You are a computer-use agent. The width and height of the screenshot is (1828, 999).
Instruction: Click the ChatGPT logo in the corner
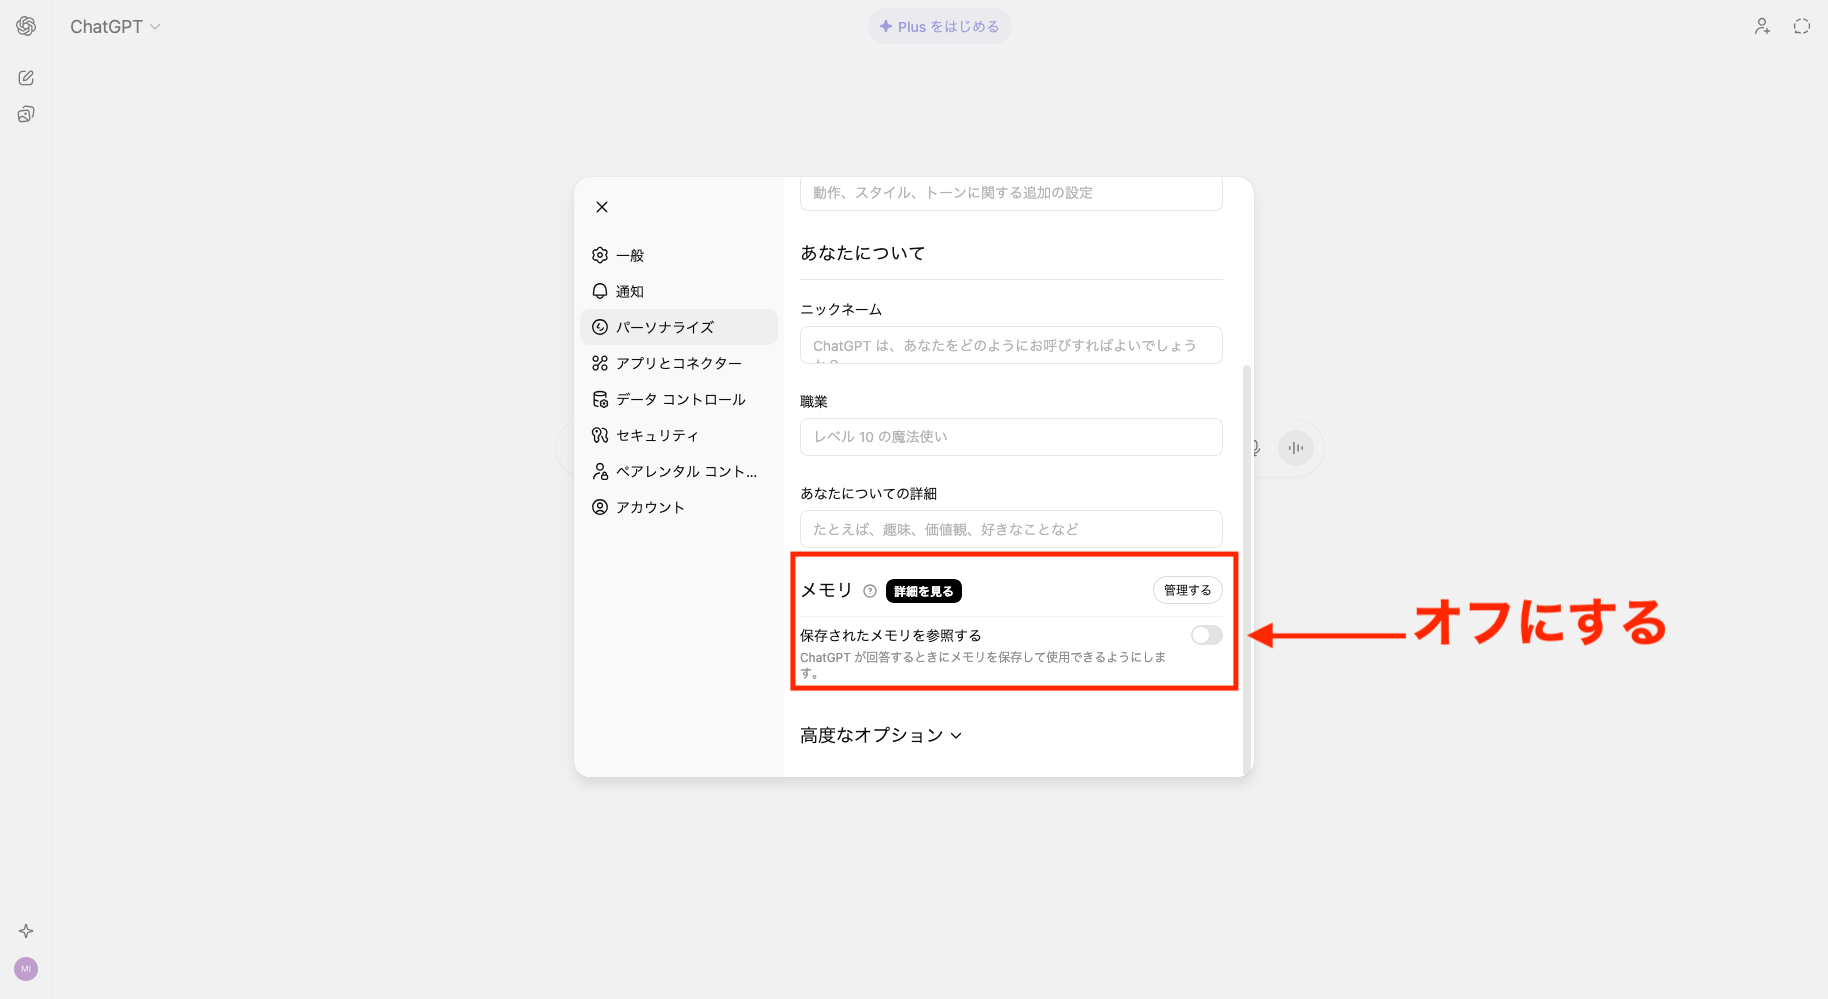(x=25, y=26)
